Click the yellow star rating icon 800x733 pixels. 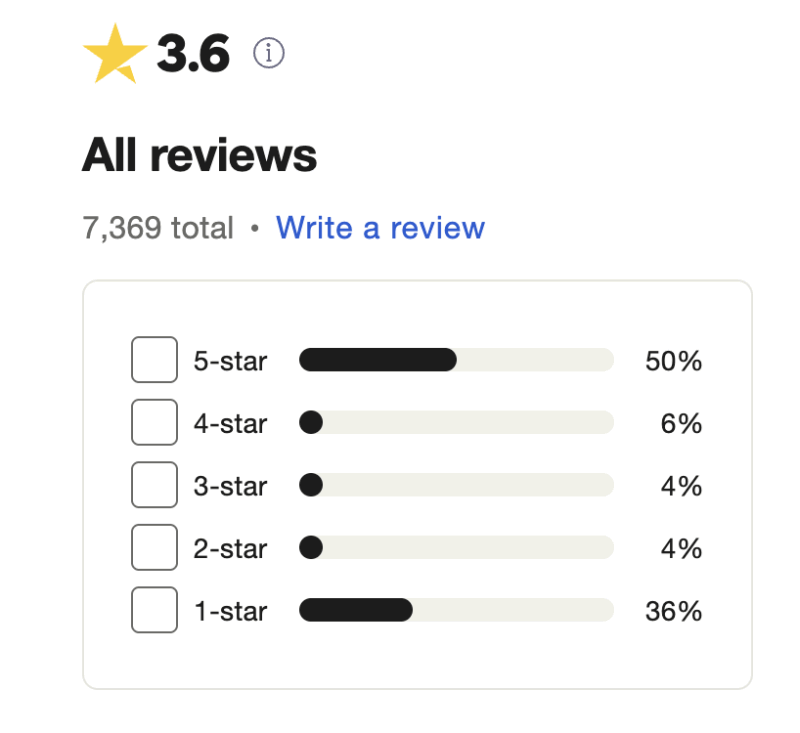pos(115,54)
